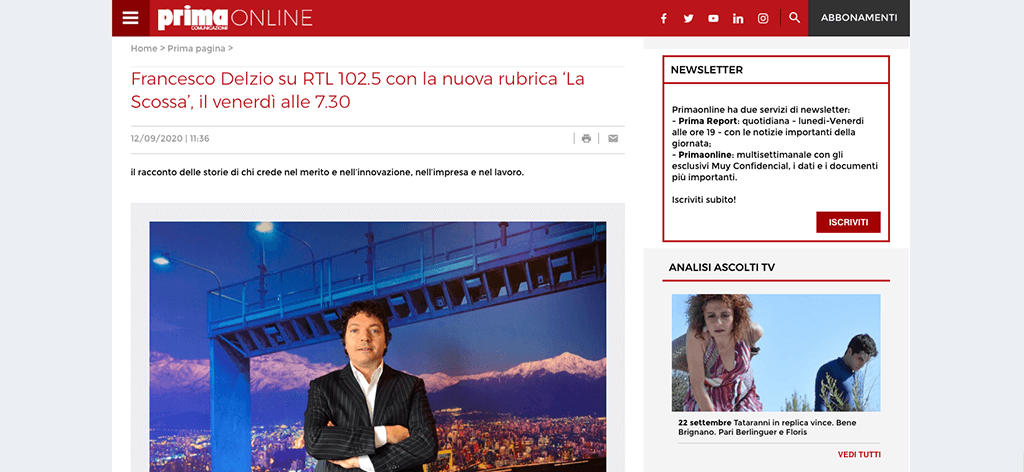Print the article with printer icon
Screen dimensions: 1024x472
tap(586, 138)
